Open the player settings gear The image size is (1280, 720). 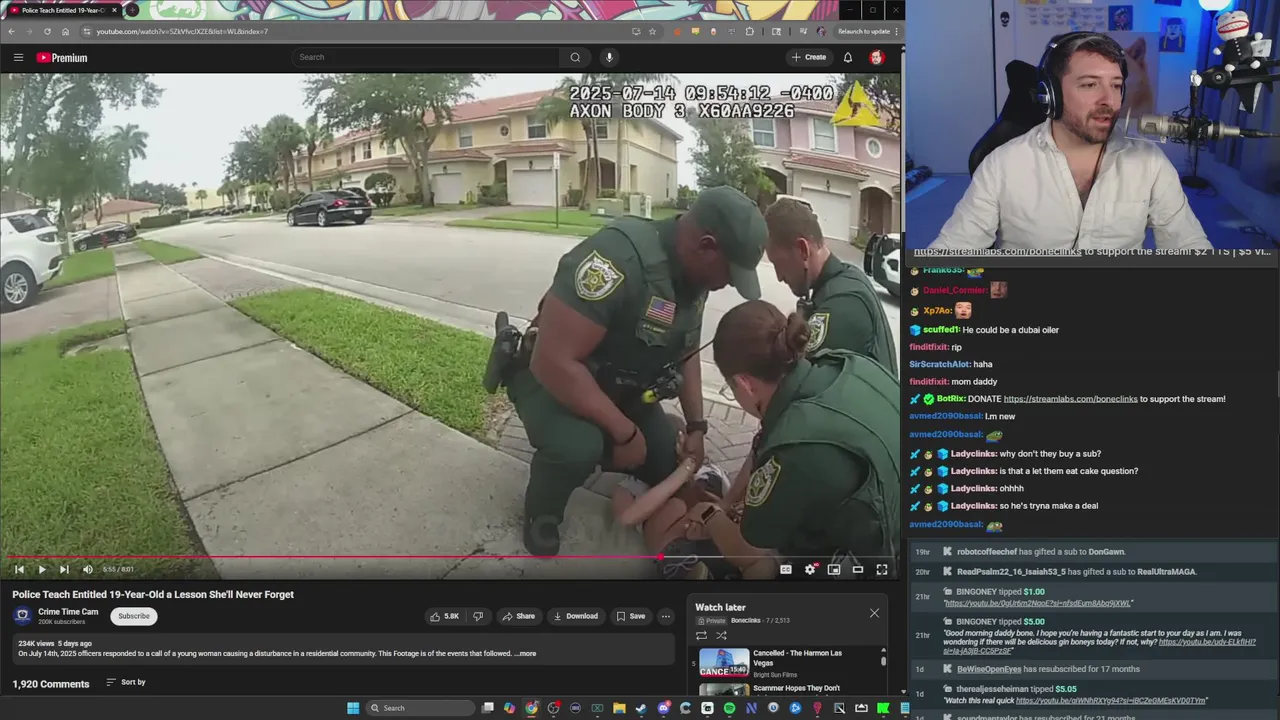click(x=810, y=569)
